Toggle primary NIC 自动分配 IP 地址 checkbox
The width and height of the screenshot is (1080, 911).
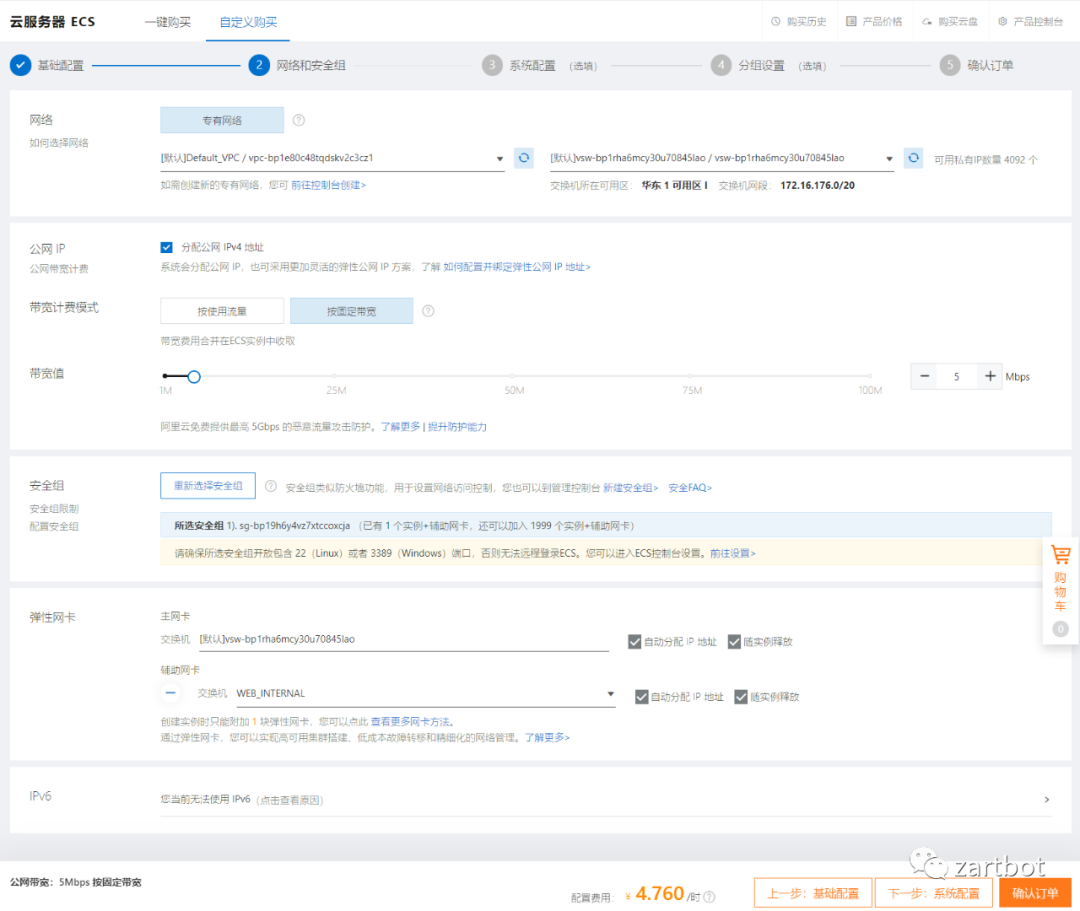coord(634,642)
